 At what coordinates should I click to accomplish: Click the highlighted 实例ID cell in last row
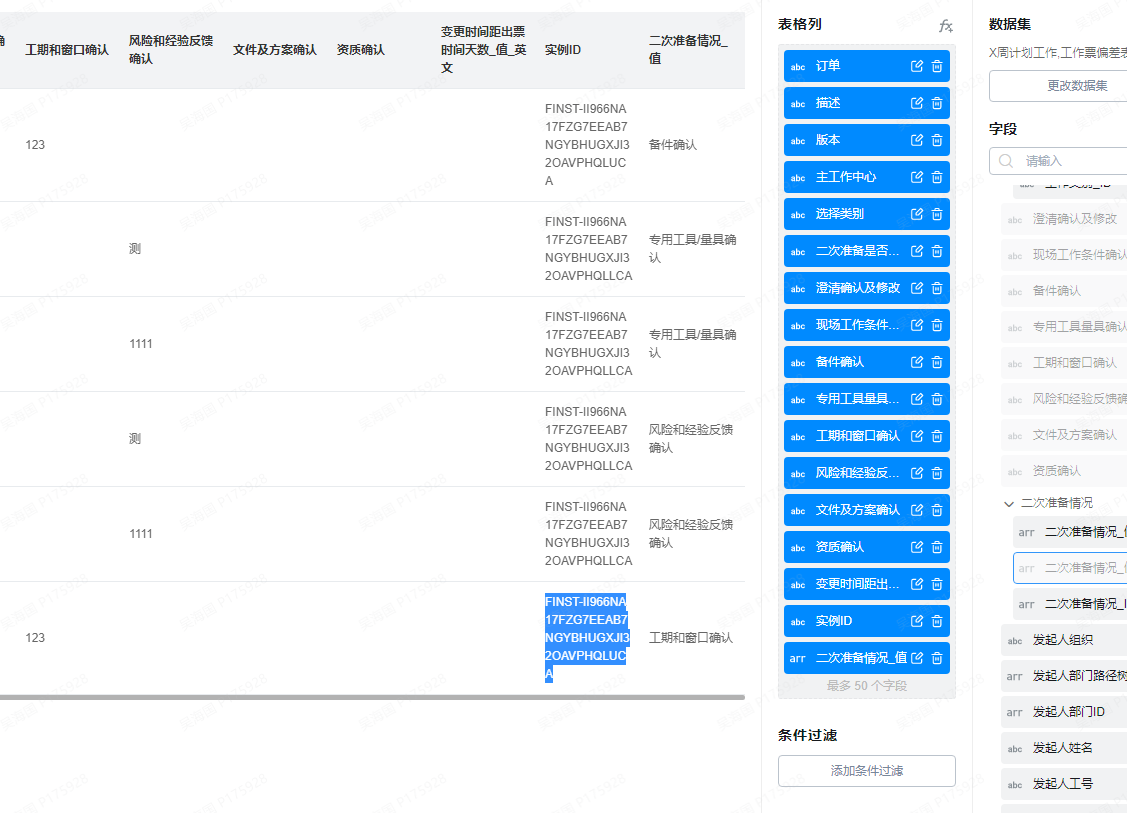pos(586,638)
